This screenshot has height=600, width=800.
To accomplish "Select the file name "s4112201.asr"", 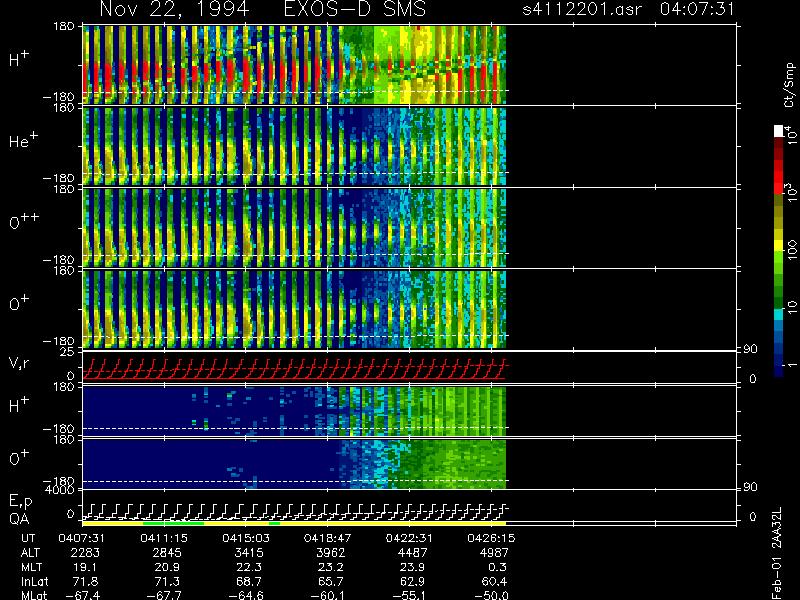I will point(582,9).
